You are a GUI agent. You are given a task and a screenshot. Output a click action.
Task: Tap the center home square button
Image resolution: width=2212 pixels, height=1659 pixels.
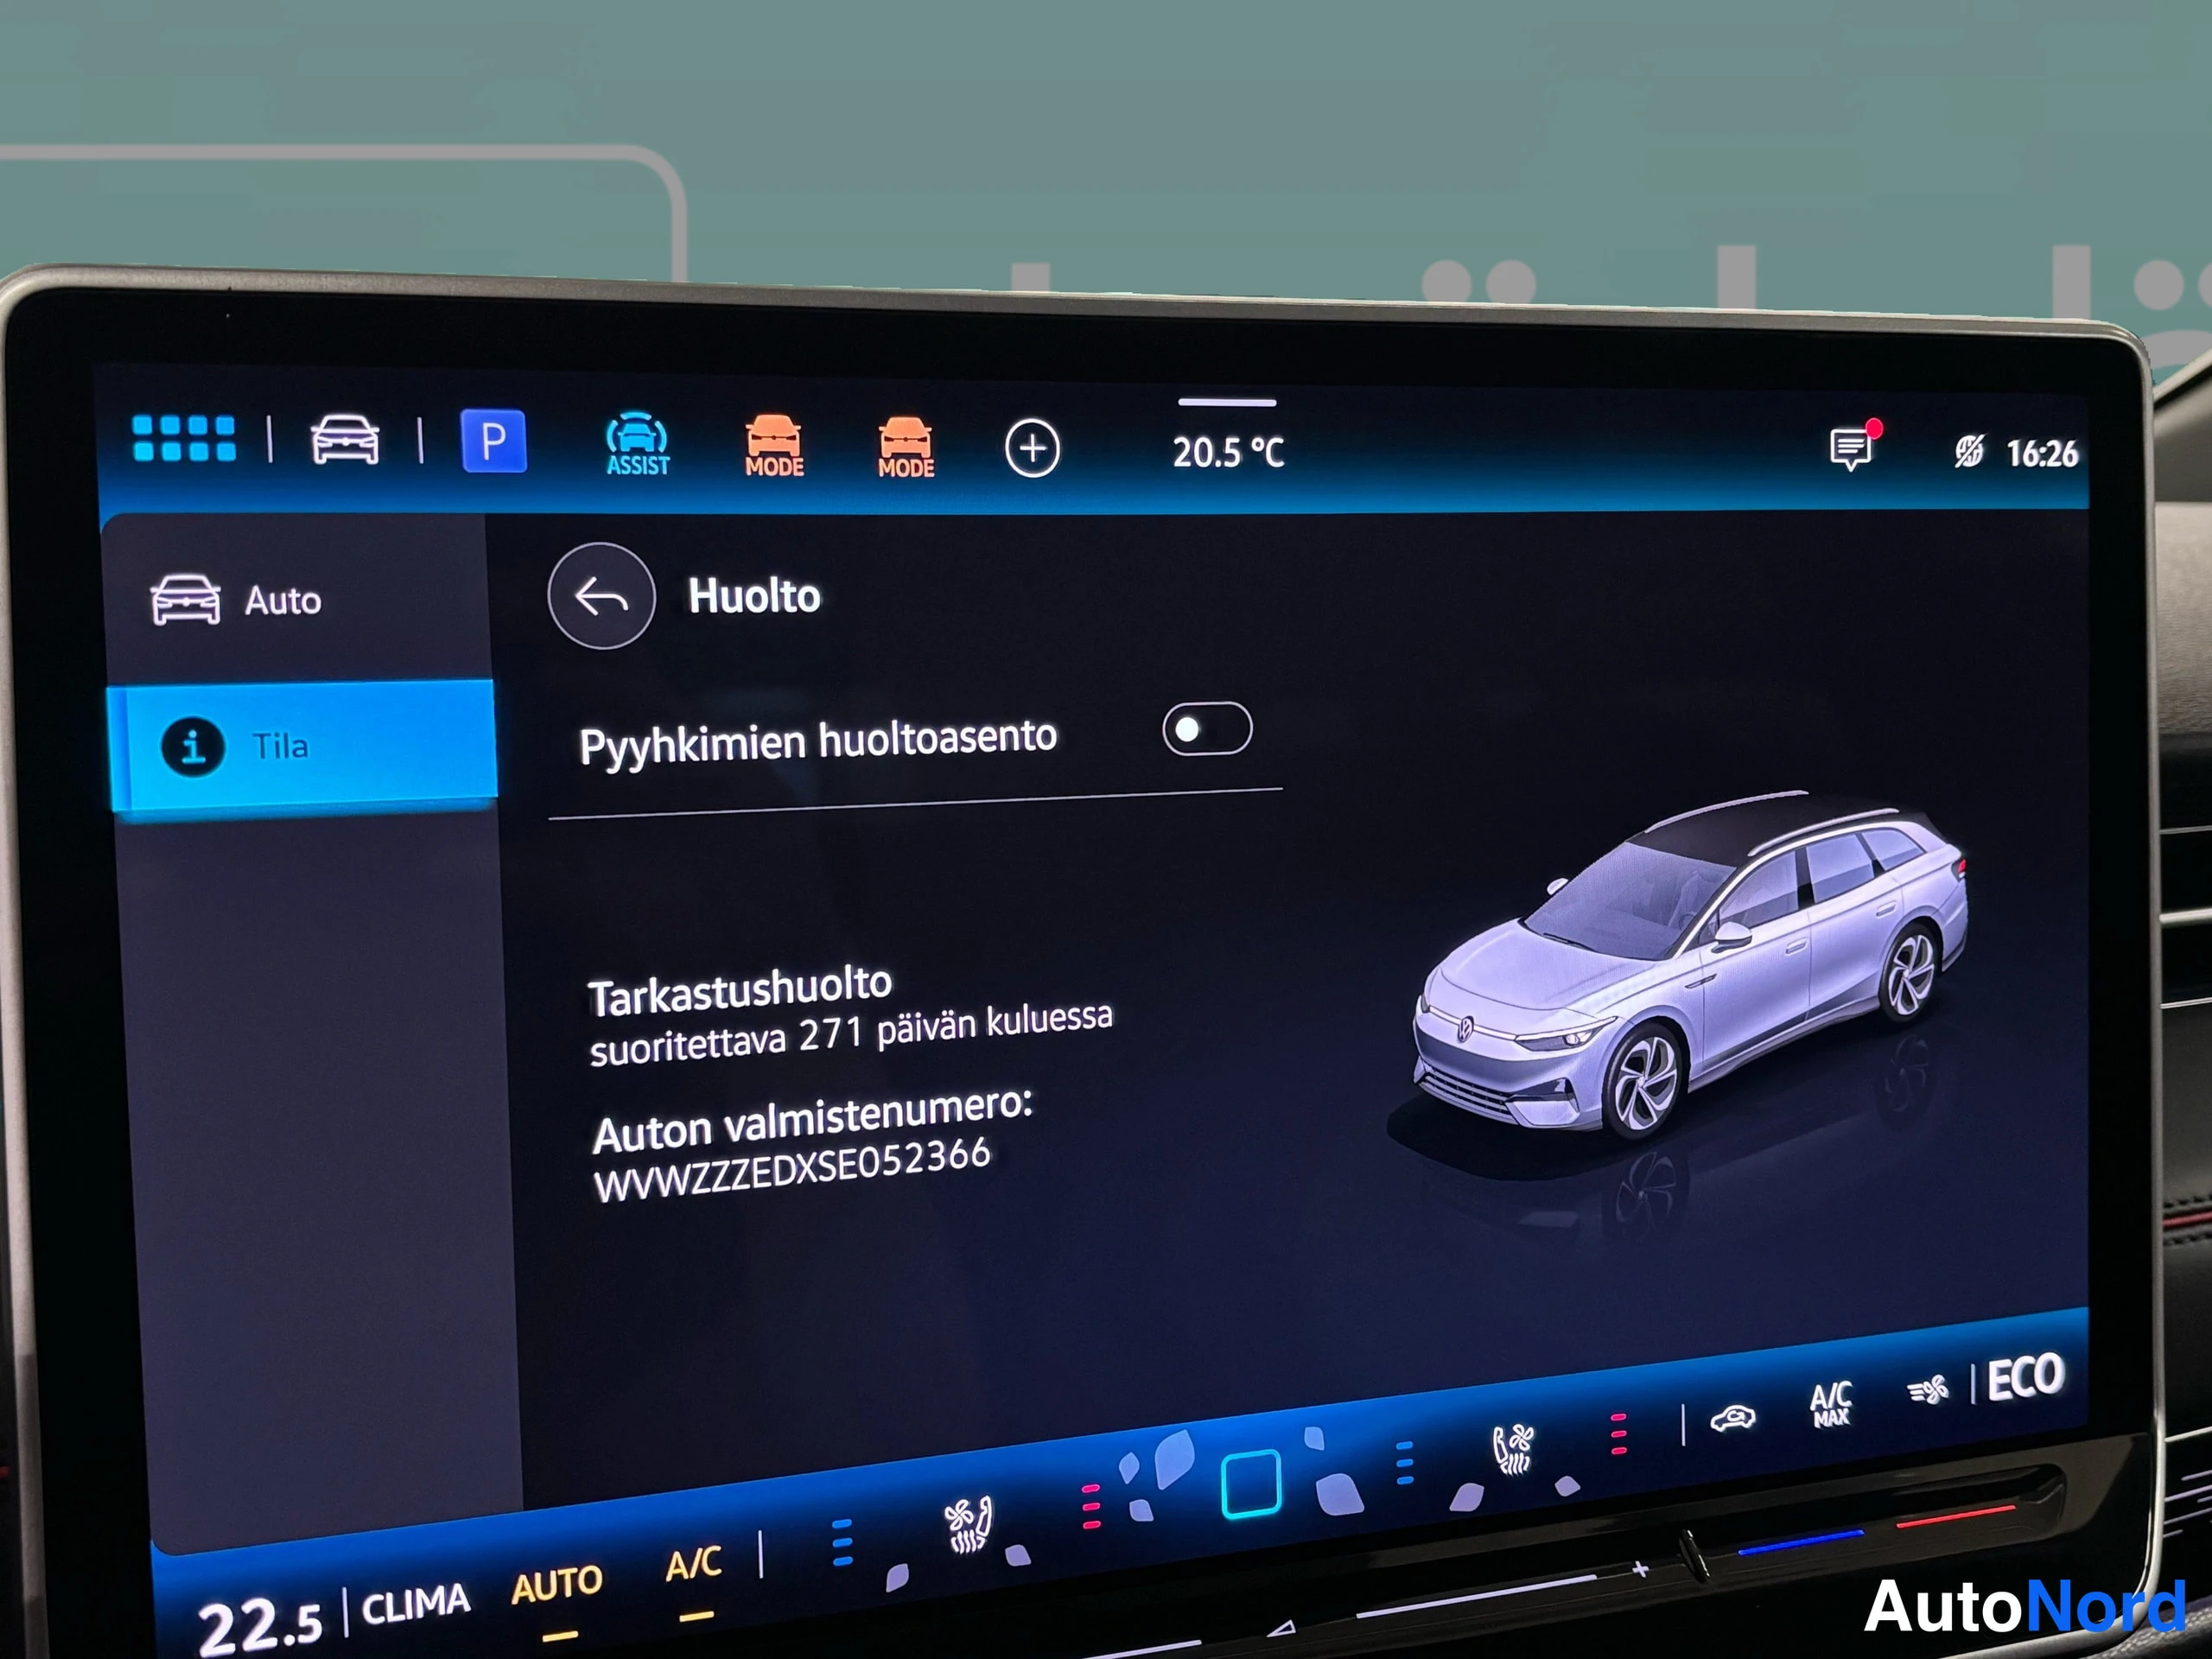pyautogui.click(x=1251, y=1483)
